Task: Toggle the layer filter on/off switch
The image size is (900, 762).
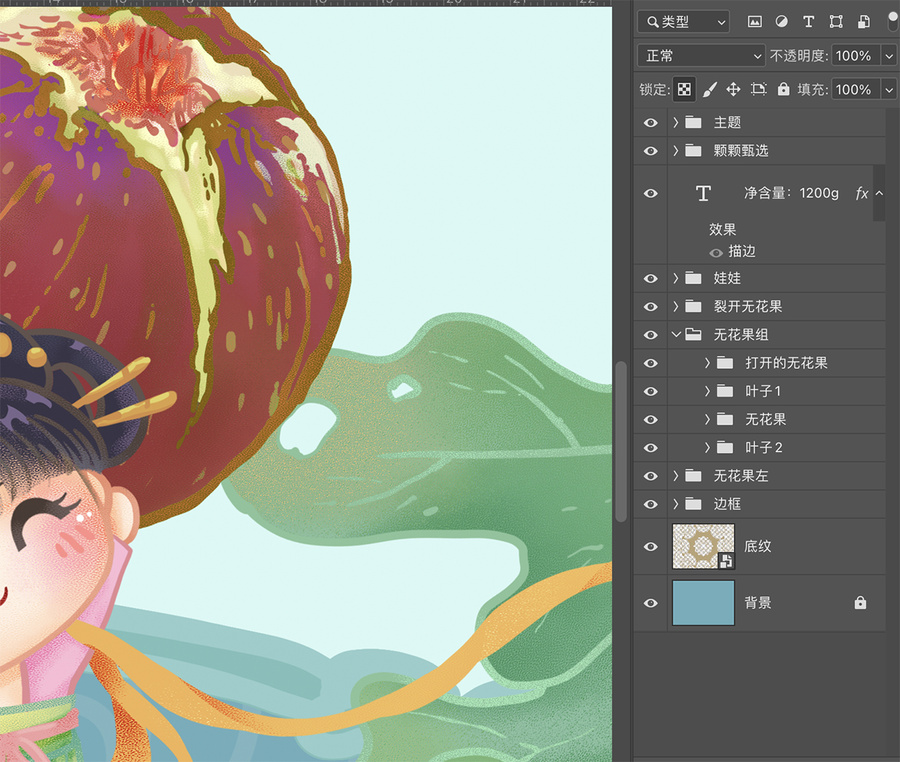Action: [x=893, y=21]
